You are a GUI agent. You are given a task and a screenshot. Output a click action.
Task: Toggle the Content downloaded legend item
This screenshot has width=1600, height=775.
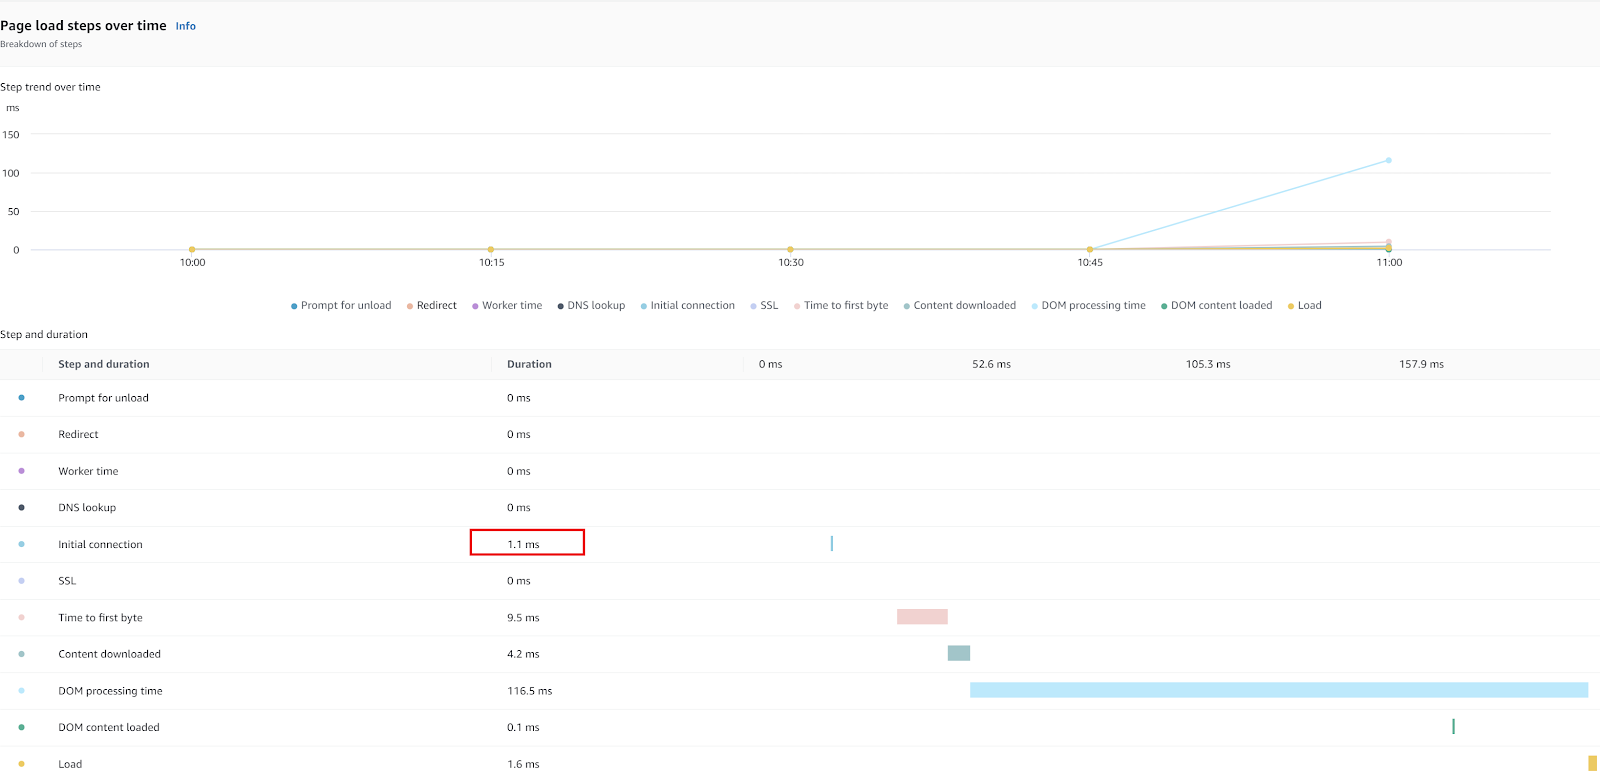(x=960, y=306)
